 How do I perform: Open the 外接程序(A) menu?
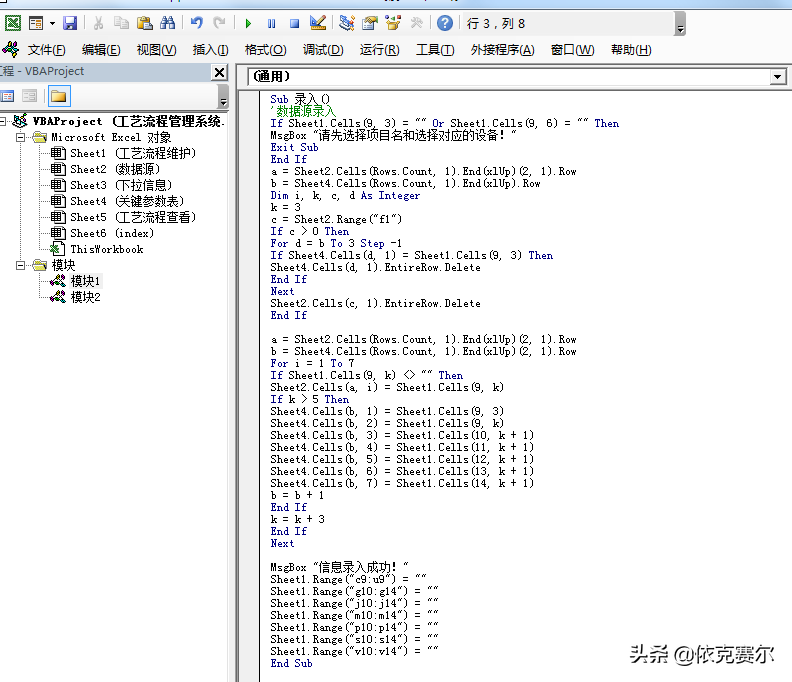pyautogui.click(x=502, y=50)
